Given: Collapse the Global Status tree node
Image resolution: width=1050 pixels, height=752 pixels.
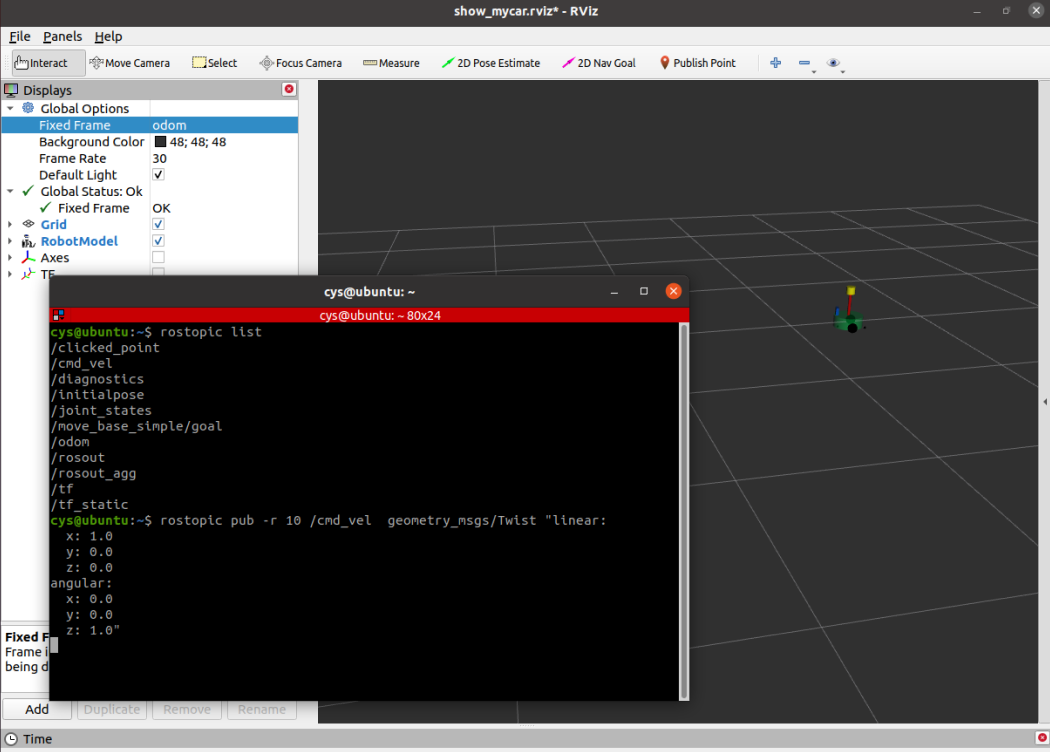Looking at the screenshot, I should click(10, 192).
